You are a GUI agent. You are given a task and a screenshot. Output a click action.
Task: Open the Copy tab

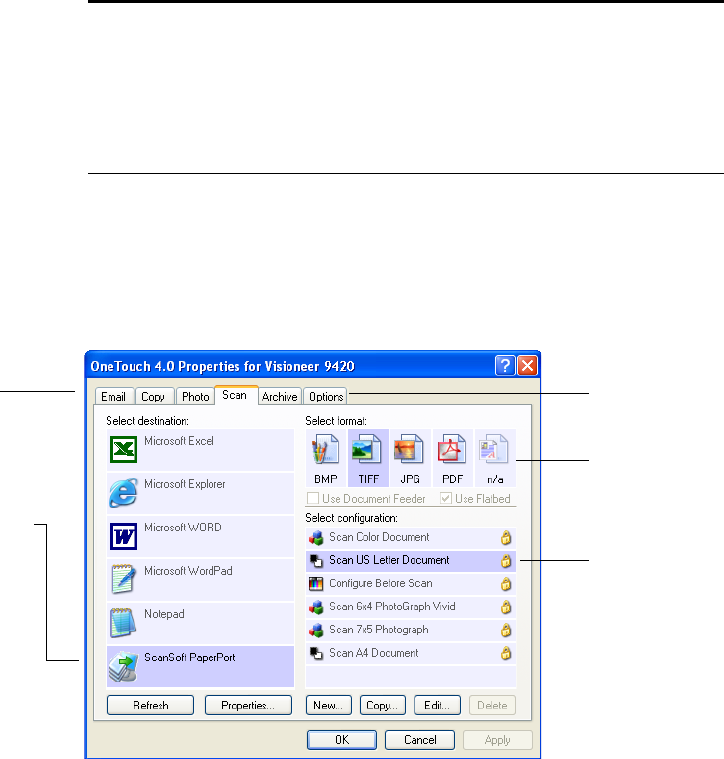point(153,396)
